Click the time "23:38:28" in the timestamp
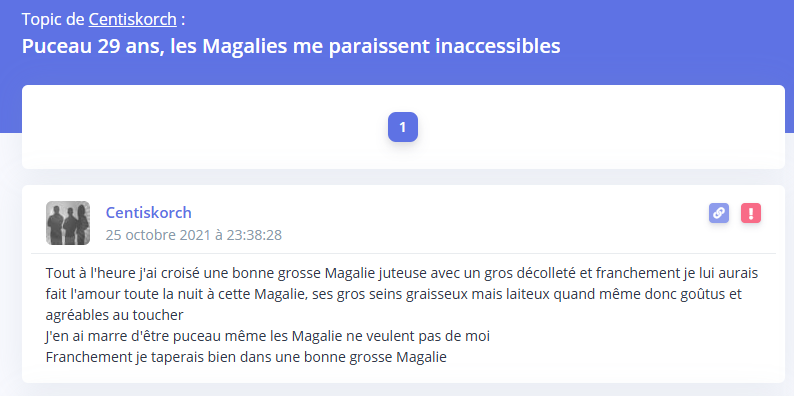Image resolution: width=794 pixels, height=396 pixels. 256,235
